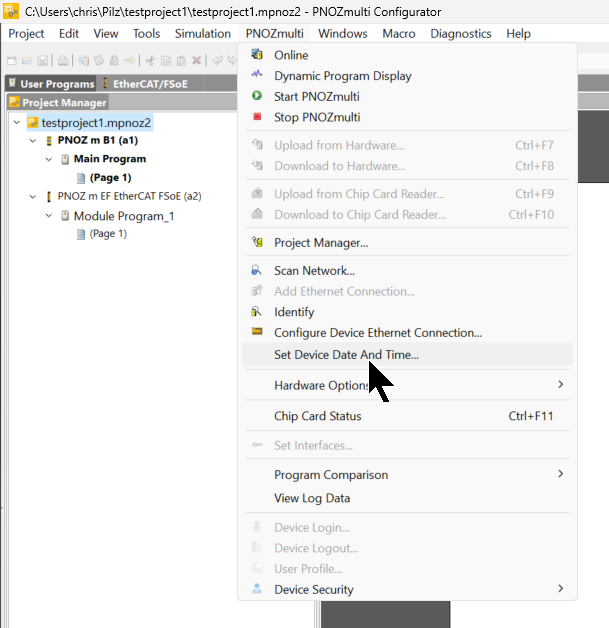Open the View menu
This screenshot has height=628, width=609.
(x=106, y=34)
